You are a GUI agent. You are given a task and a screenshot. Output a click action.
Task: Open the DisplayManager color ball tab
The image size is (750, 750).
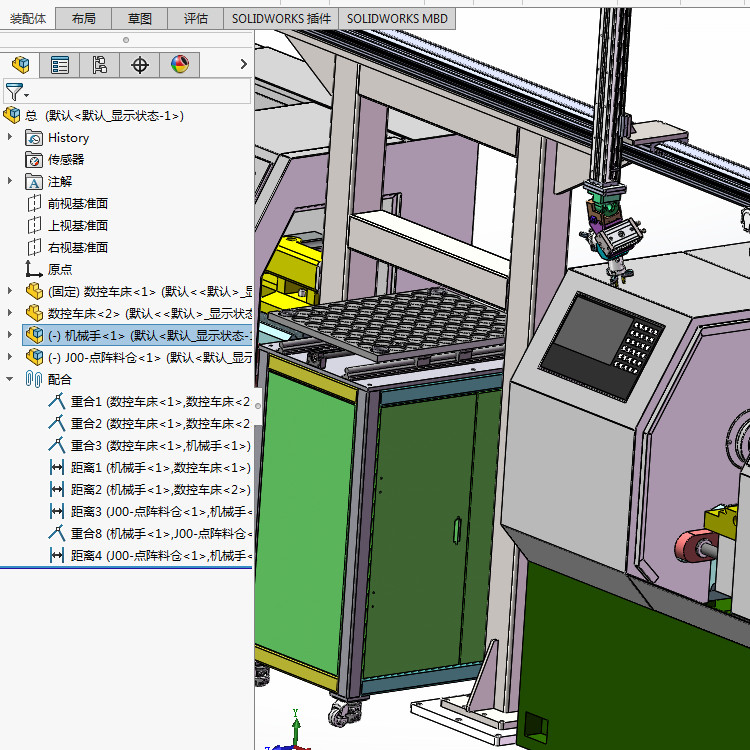[179, 65]
